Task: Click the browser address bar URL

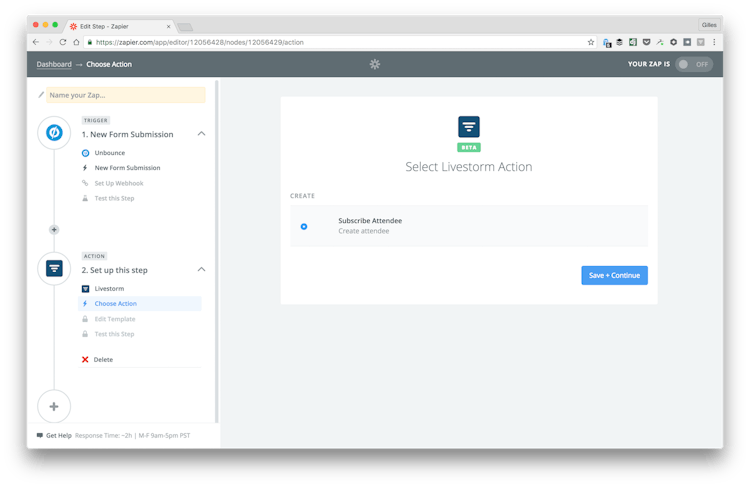Action: coord(199,42)
